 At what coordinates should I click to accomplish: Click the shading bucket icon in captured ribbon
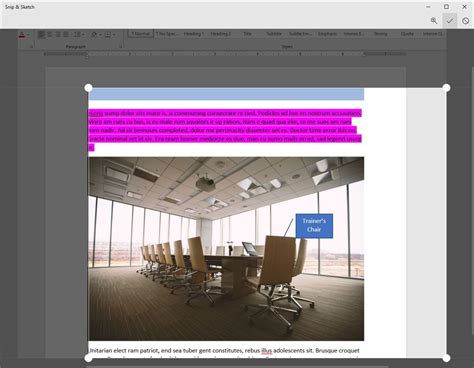(94, 34)
